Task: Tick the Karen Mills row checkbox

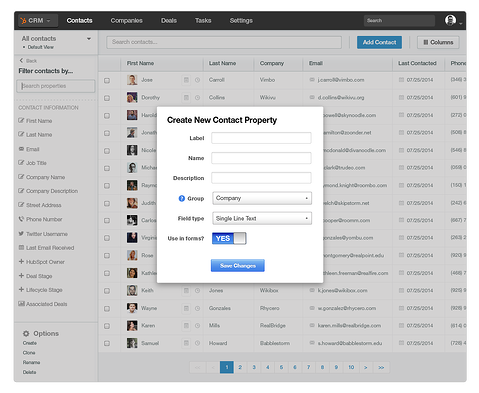Action: pyautogui.click(x=107, y=326)
